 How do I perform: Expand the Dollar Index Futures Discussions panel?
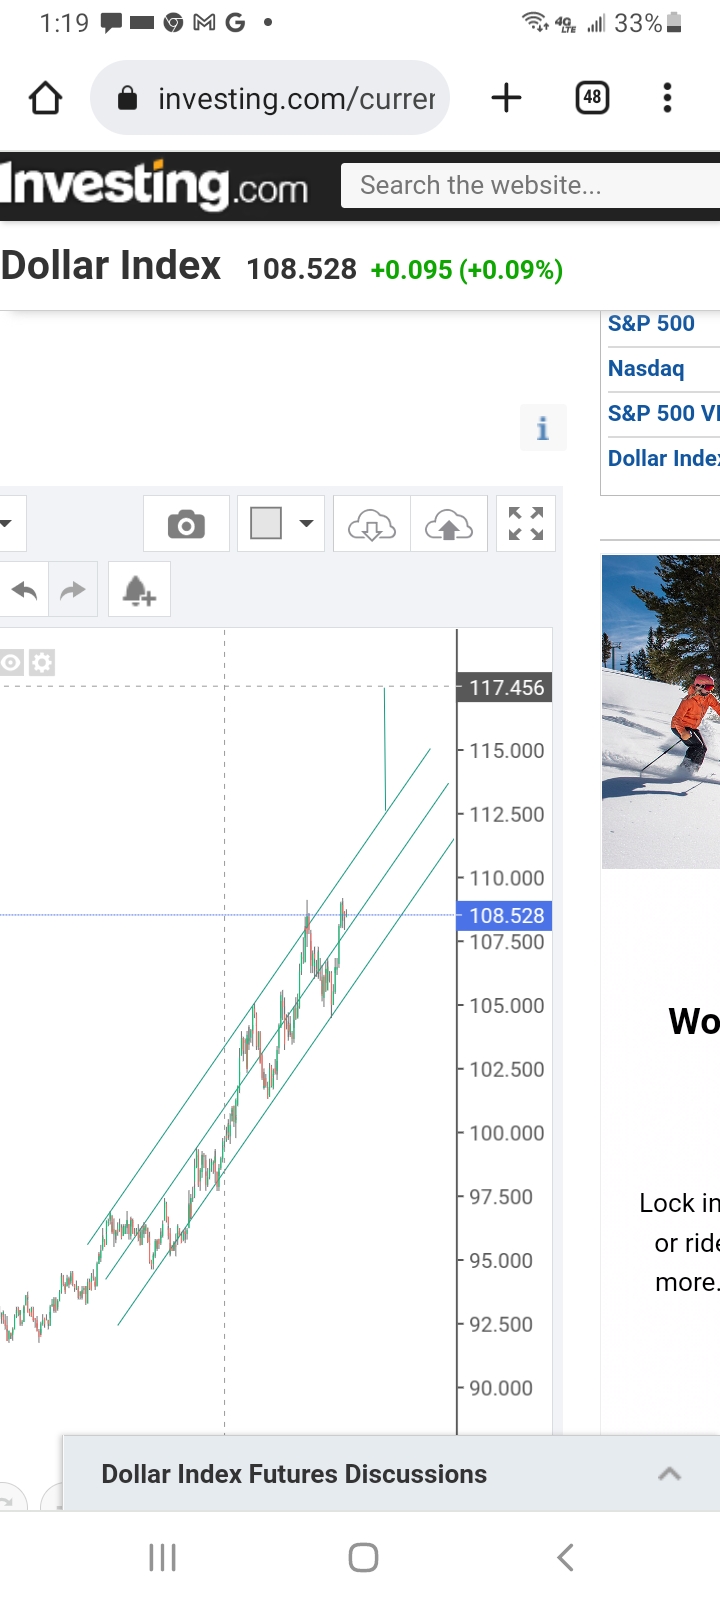pos(669,1474)
